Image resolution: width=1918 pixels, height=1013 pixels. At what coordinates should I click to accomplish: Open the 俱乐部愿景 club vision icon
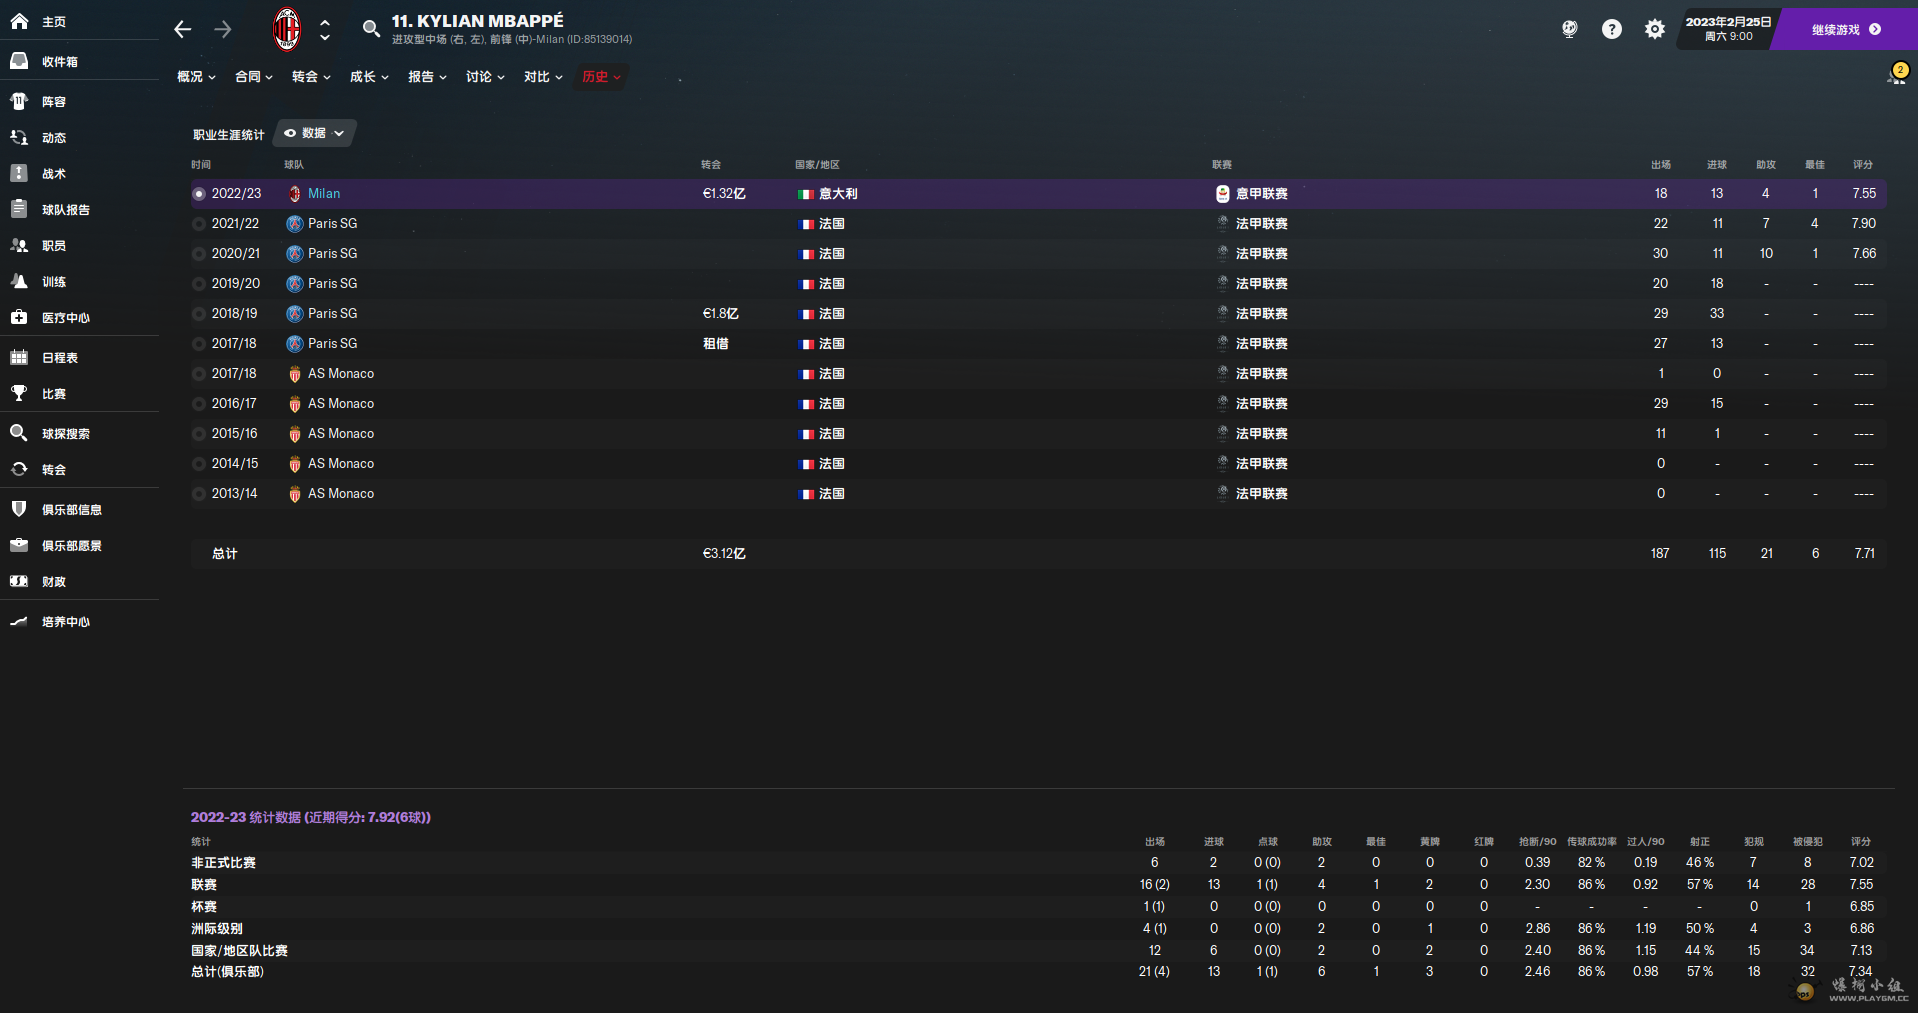[19, 545]
